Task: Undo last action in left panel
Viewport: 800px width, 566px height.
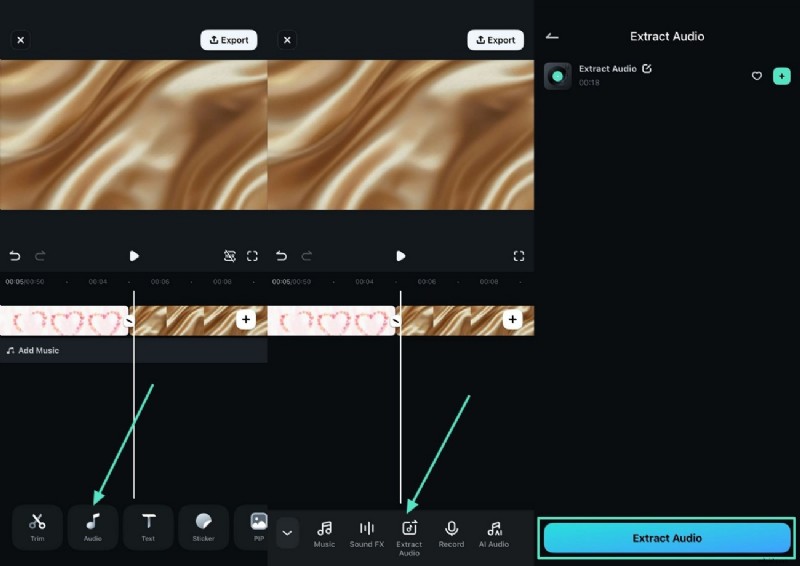Action: click(15, 256)
